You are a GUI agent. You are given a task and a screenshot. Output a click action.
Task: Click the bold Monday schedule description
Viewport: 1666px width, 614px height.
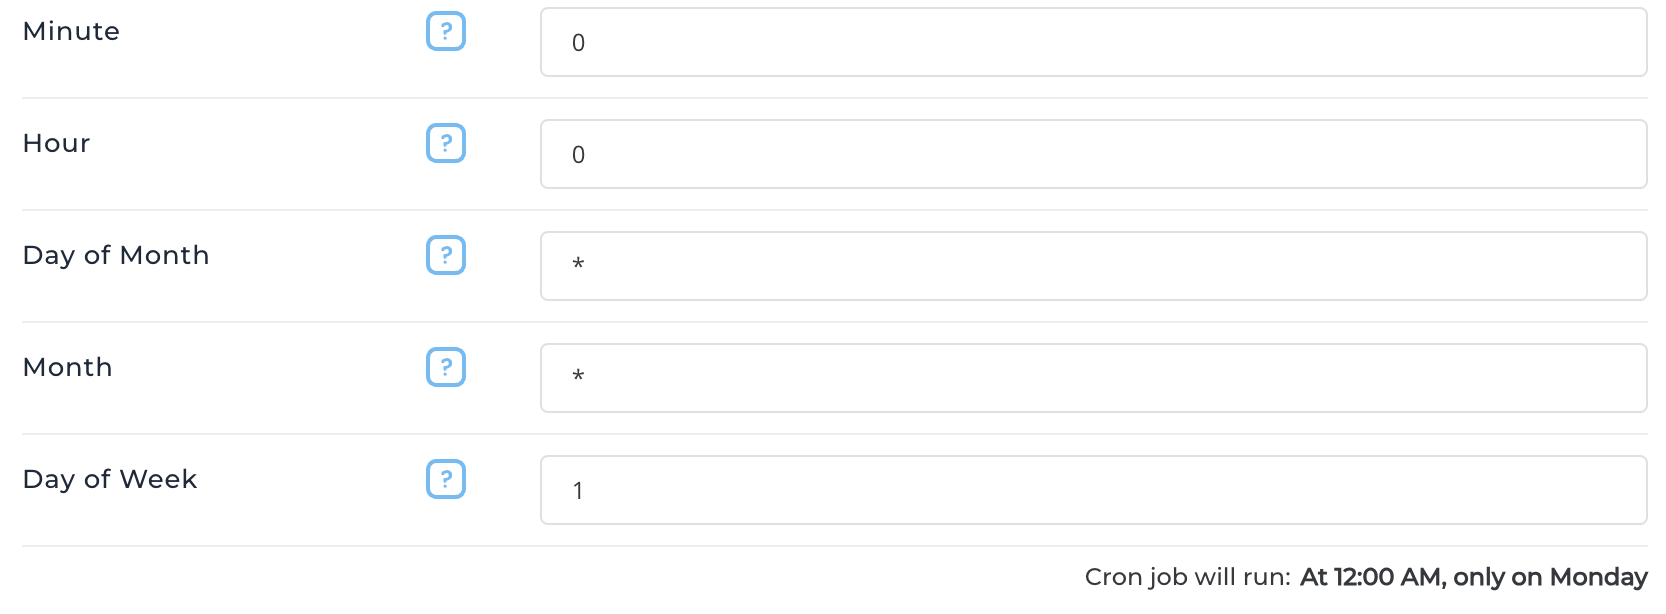click(1473, 577)
